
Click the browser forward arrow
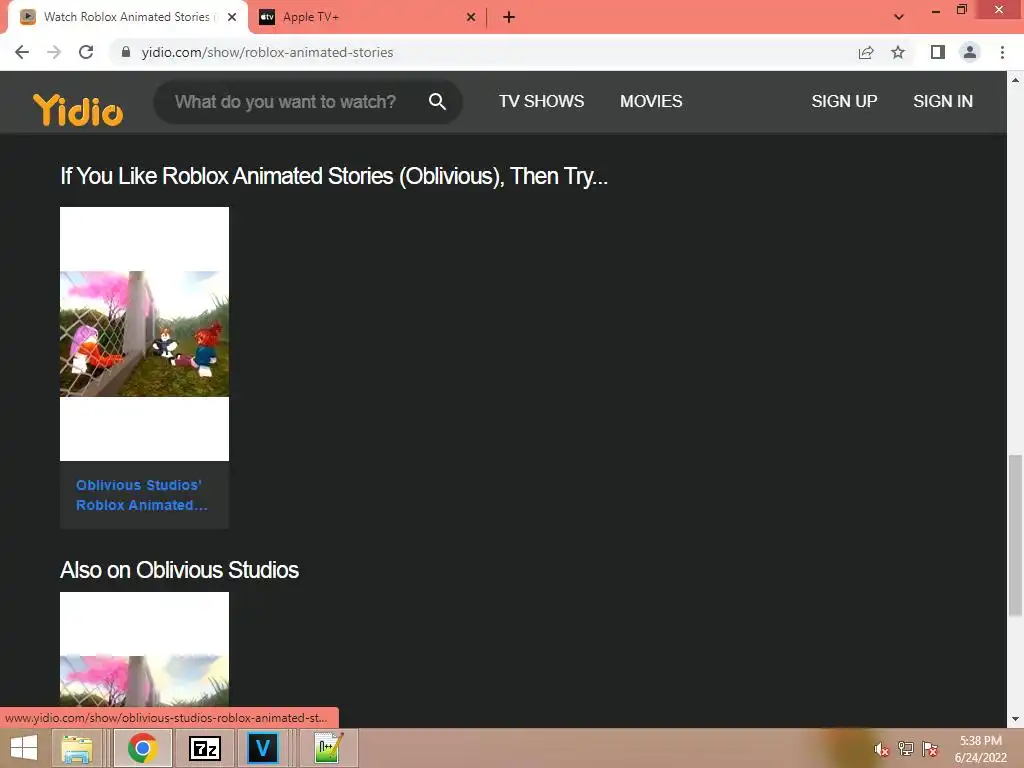[x=54, y=52]
